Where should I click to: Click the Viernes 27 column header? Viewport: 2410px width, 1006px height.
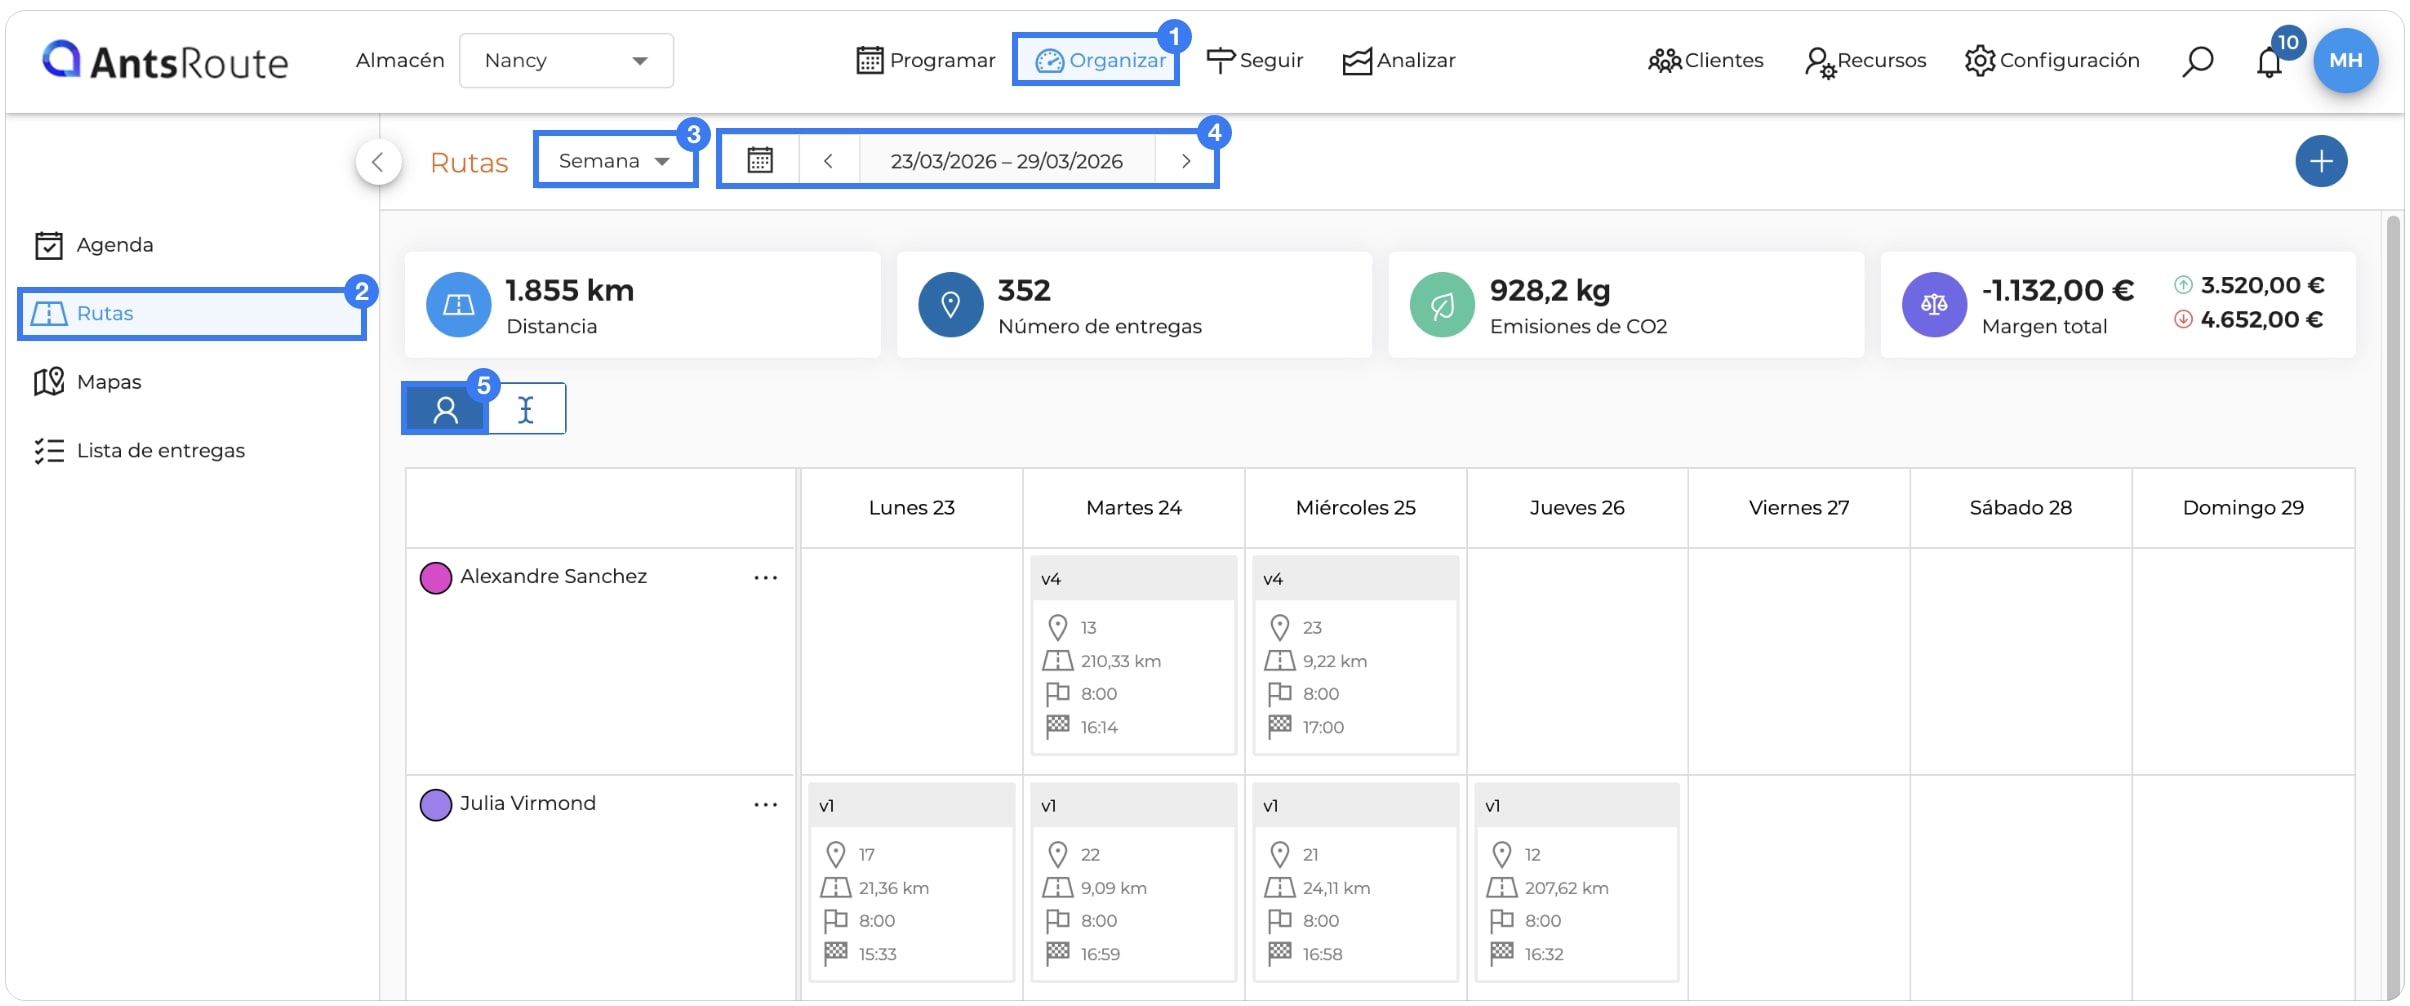tap(1799, 508)
